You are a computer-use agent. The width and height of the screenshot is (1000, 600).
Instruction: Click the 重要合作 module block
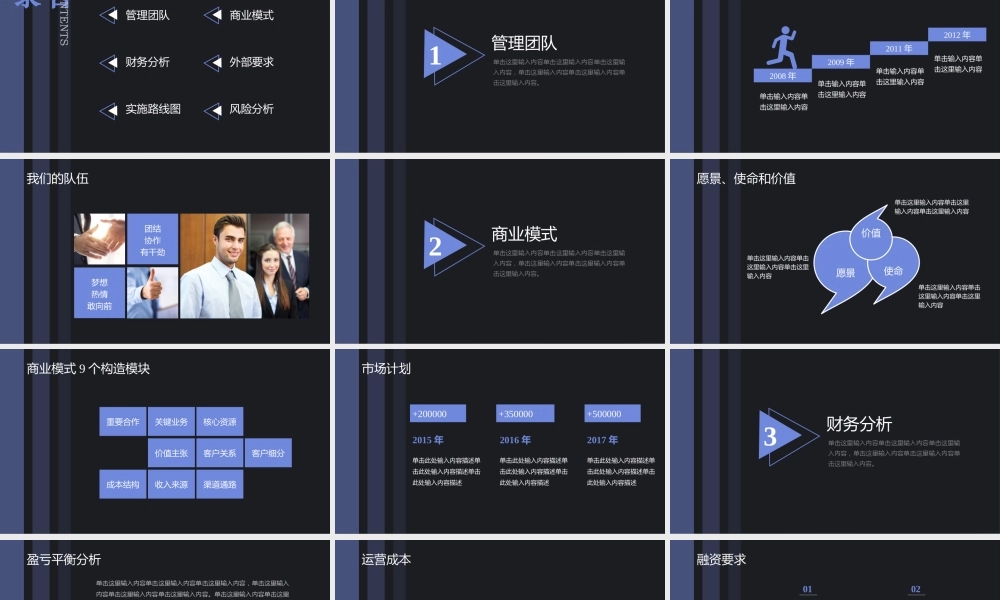pos(122,421)
